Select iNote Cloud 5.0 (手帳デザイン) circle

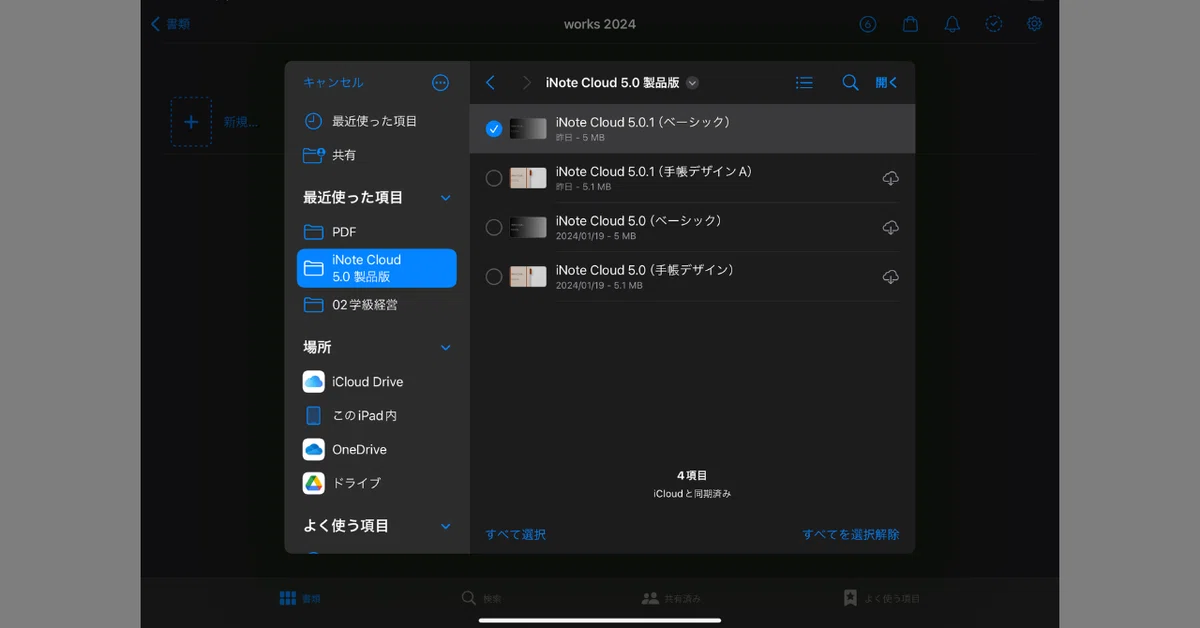(x=494, y=277)
